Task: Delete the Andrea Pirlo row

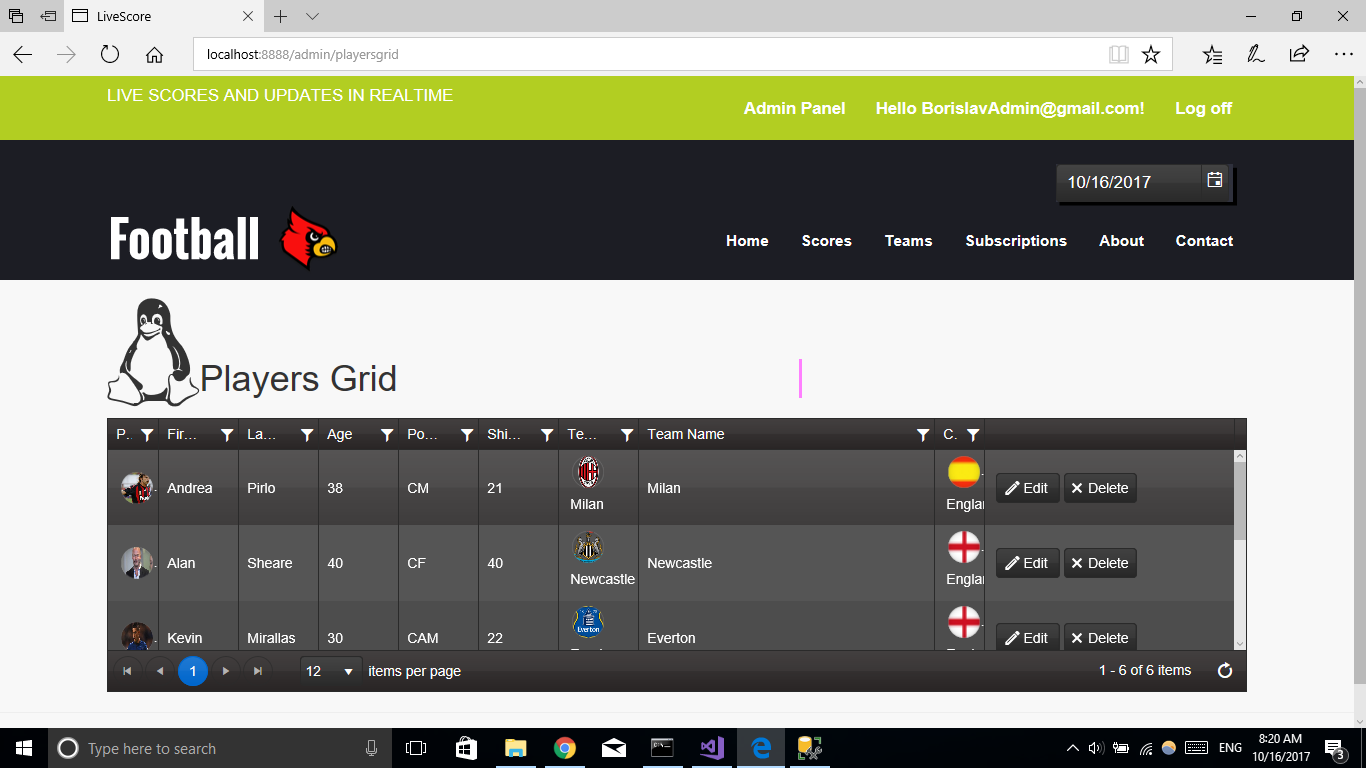Action: pyautogui.click(x=1100, y=488)
